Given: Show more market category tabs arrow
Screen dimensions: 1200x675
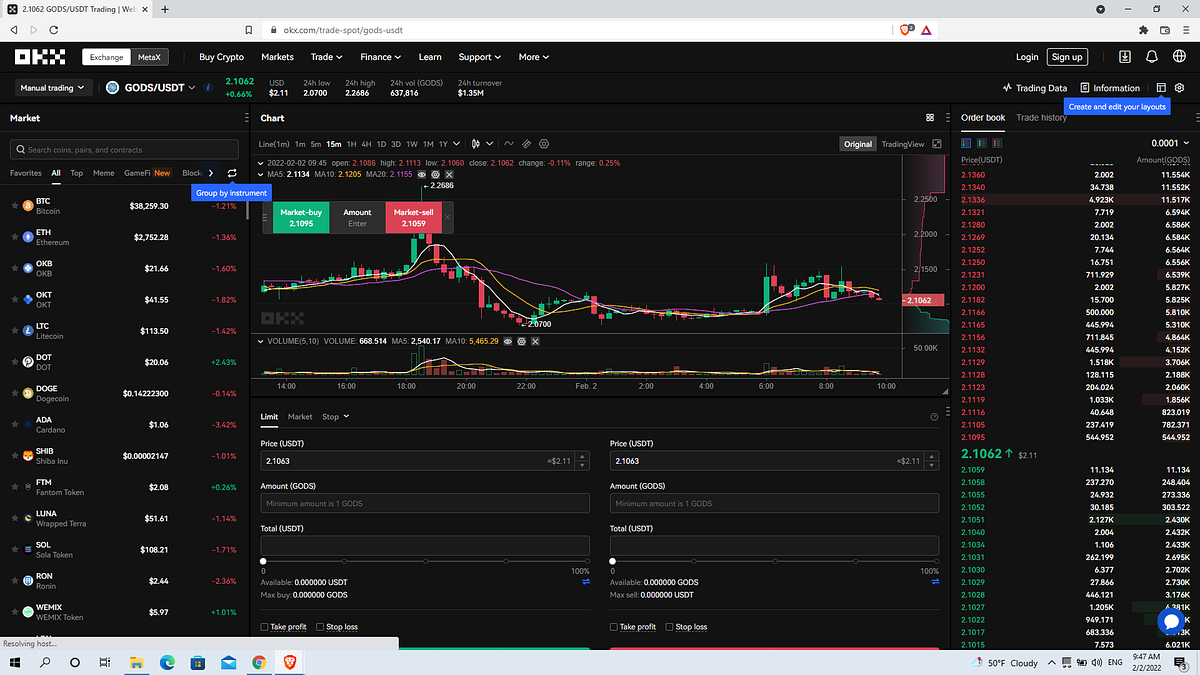Looking at the screenshot, I should tap(211, 173).
